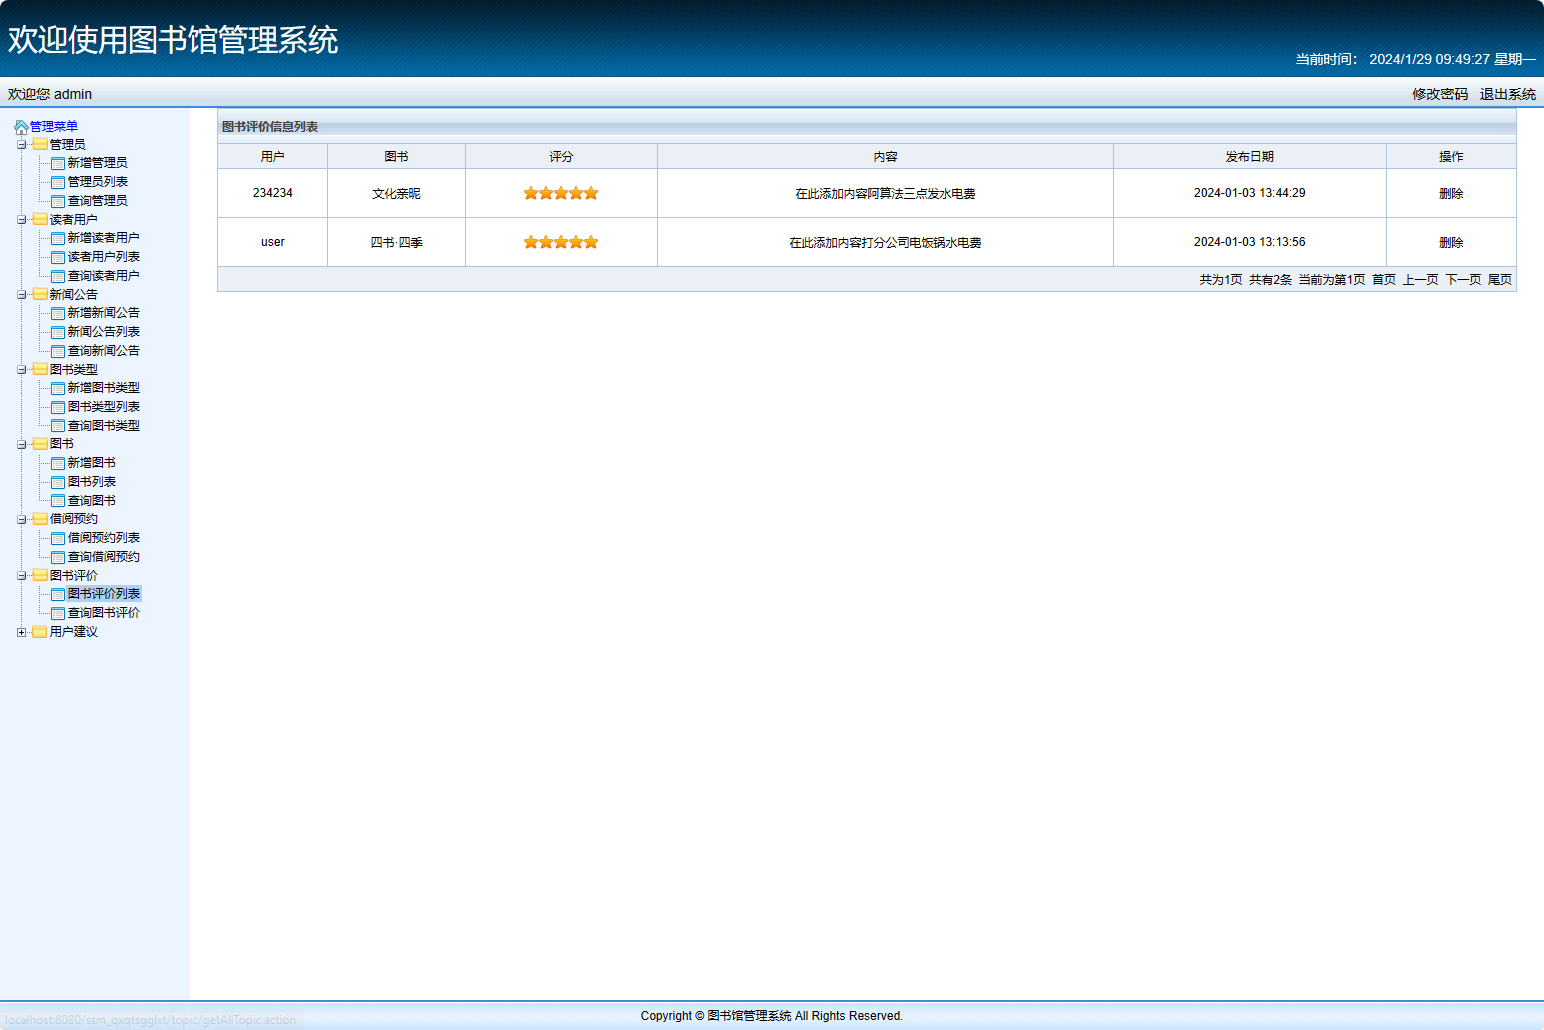This screenshot has width=1544, height=1030.
Task: Click the 管理员 folder icon
Action: 40,145
